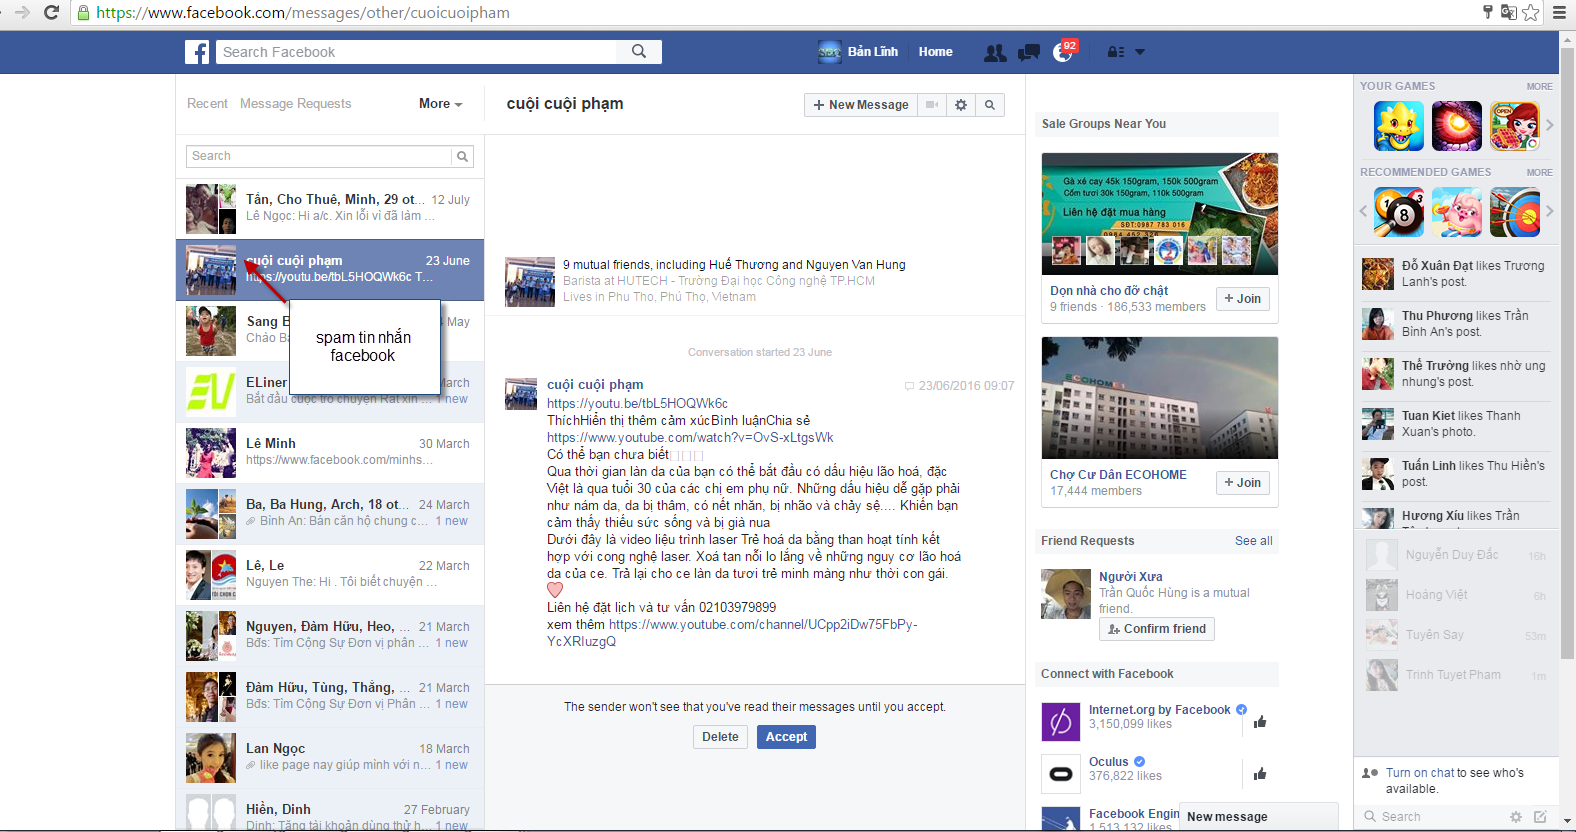
Task: Click the privacy shortcuts lock icon
Action: click(1115, 52)
